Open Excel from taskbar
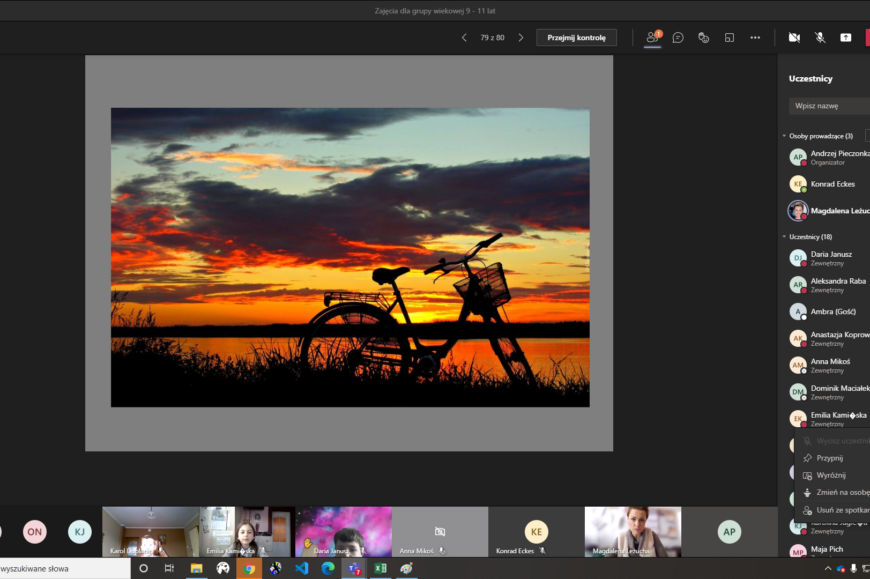 (x=380, y=568)
